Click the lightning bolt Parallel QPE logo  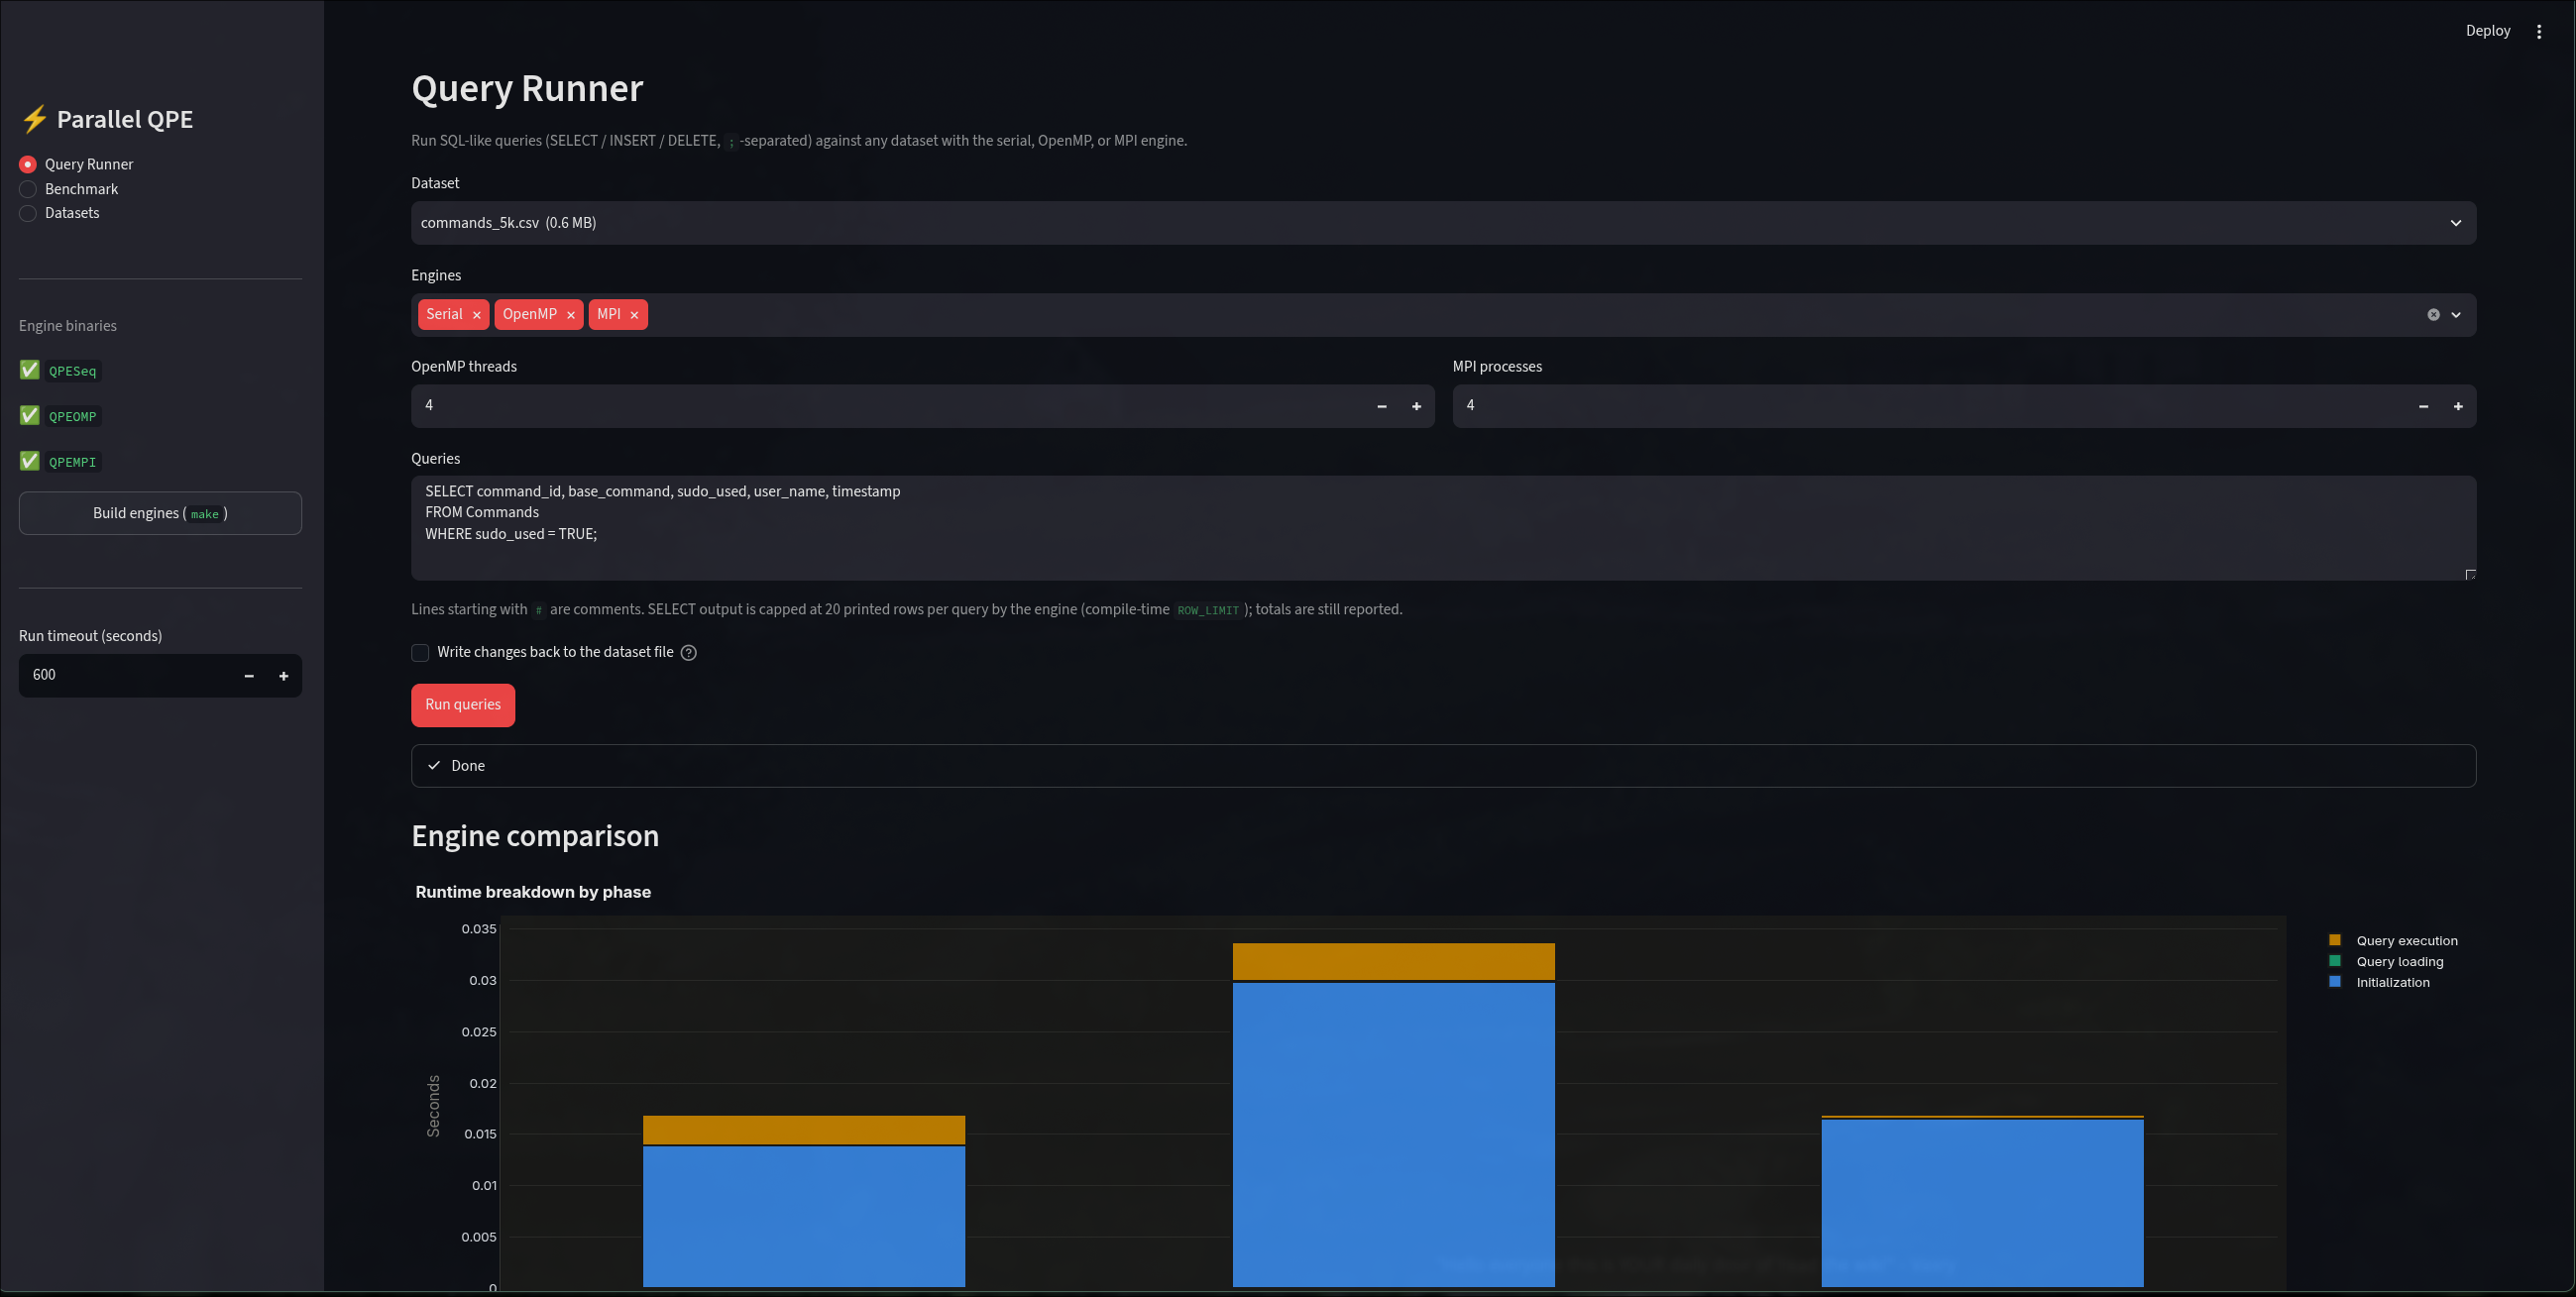35,119
